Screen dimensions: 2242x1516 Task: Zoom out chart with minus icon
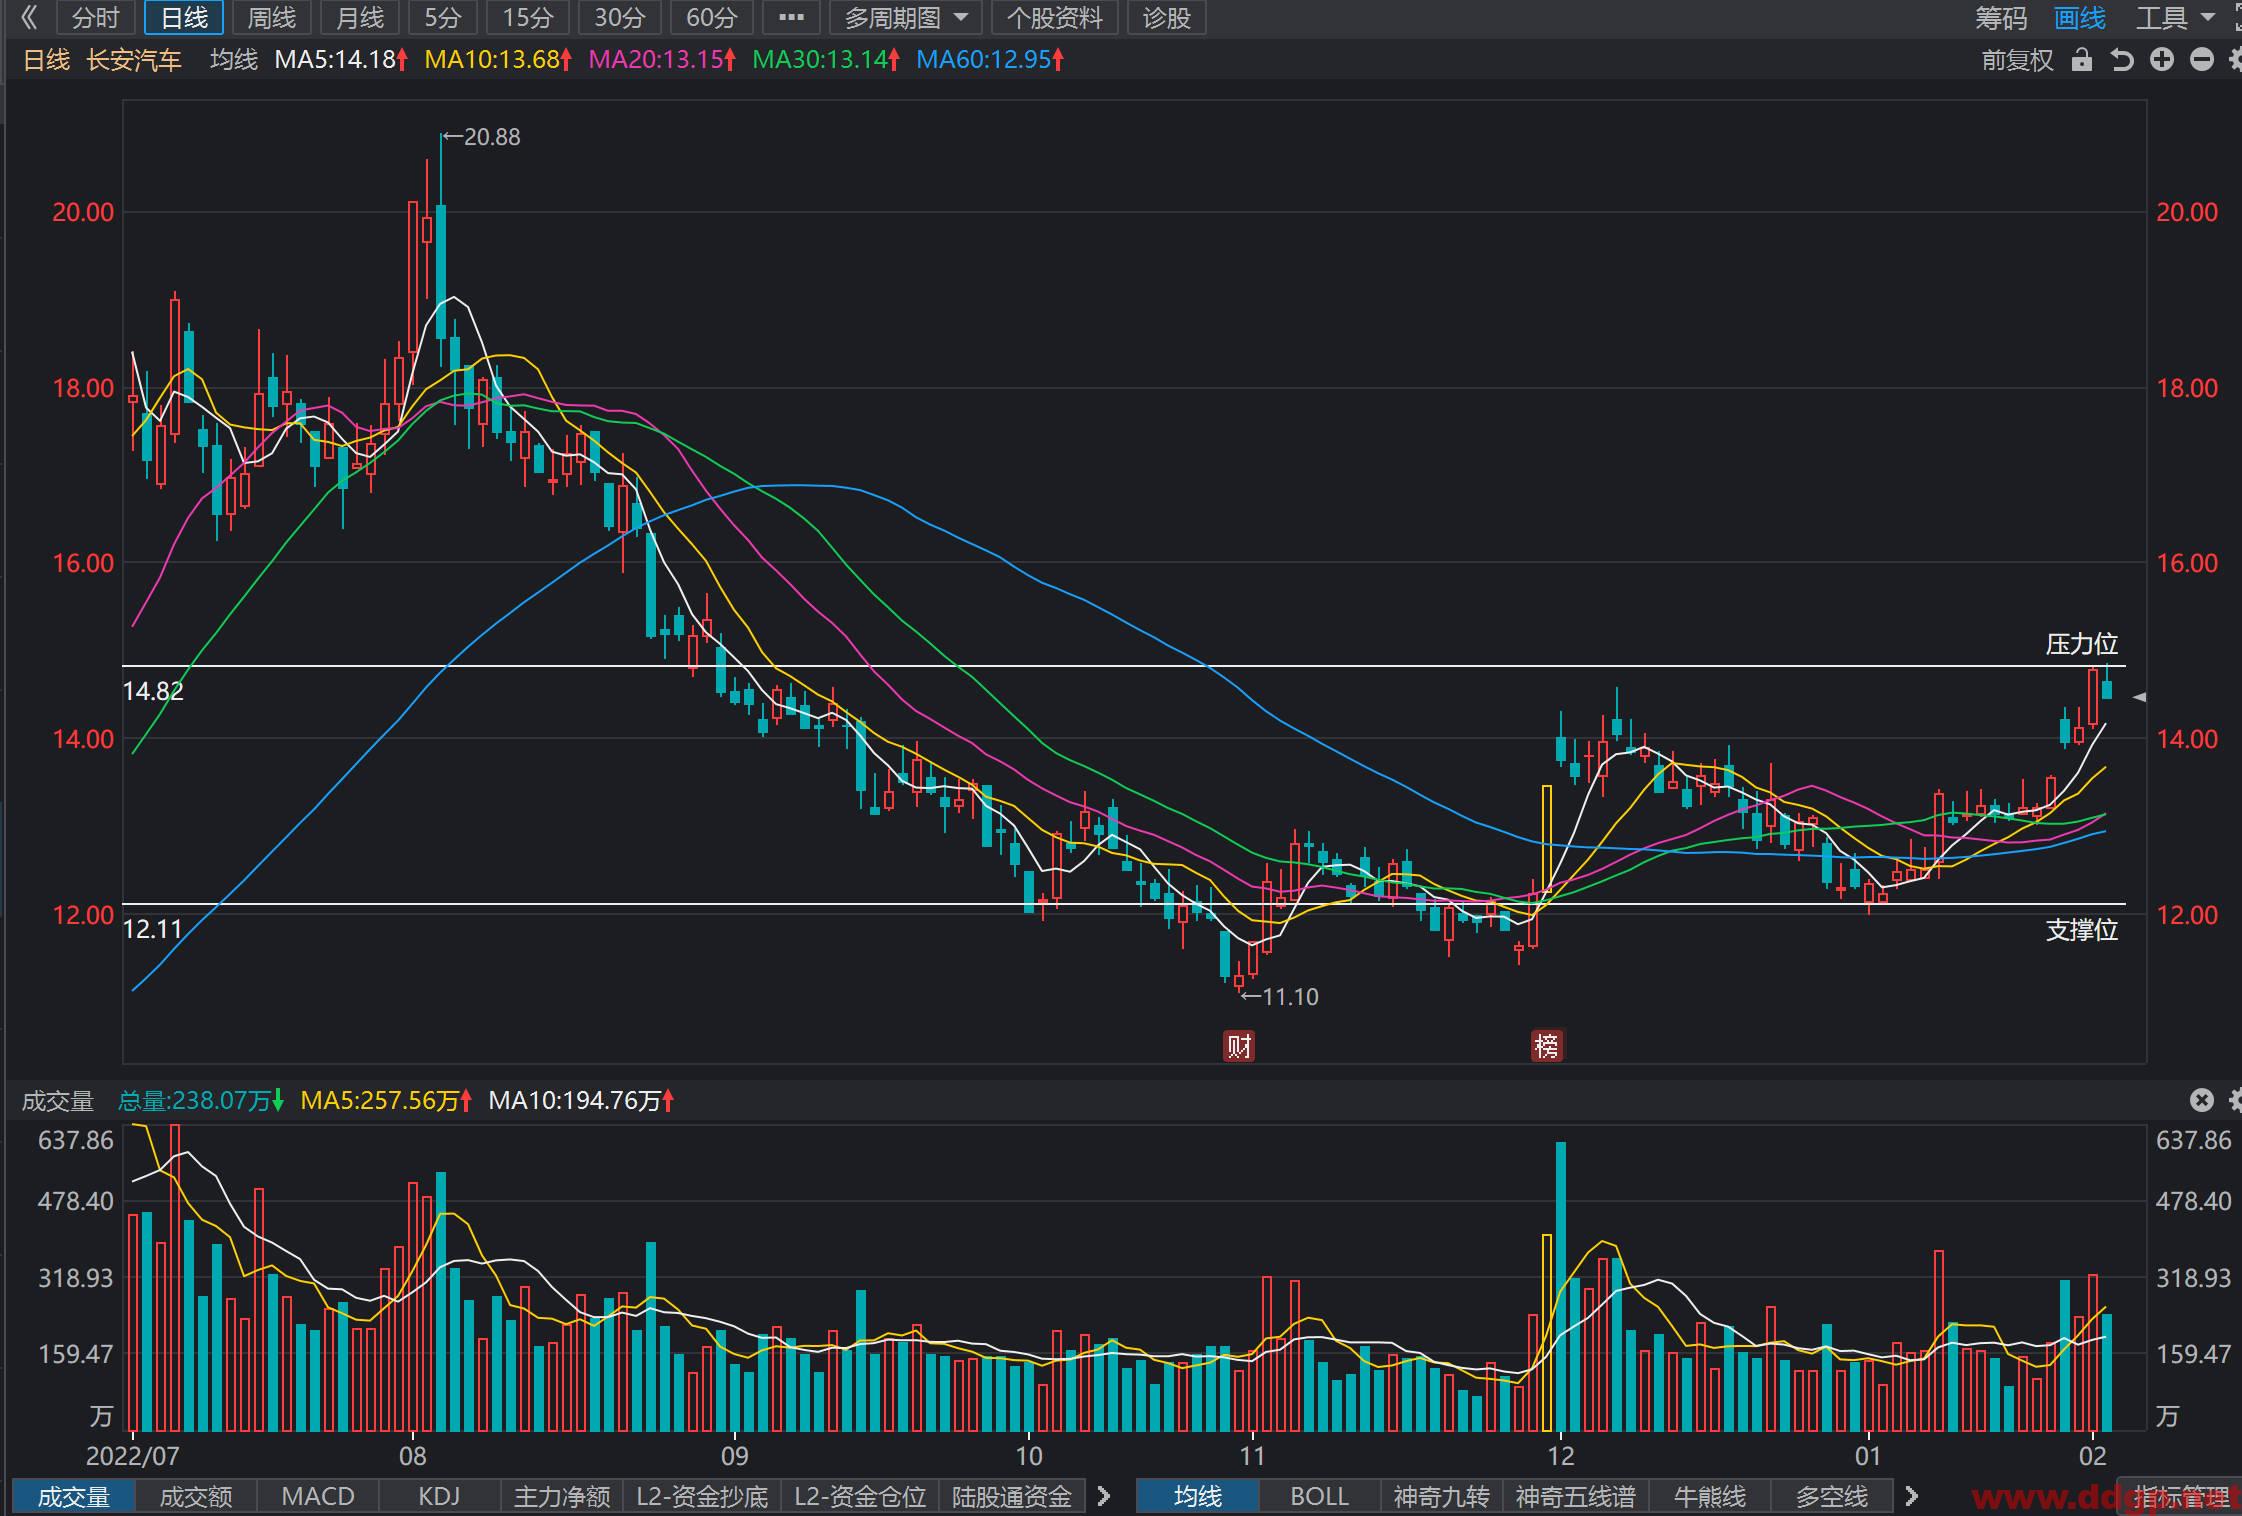(x=2202, y=60)
